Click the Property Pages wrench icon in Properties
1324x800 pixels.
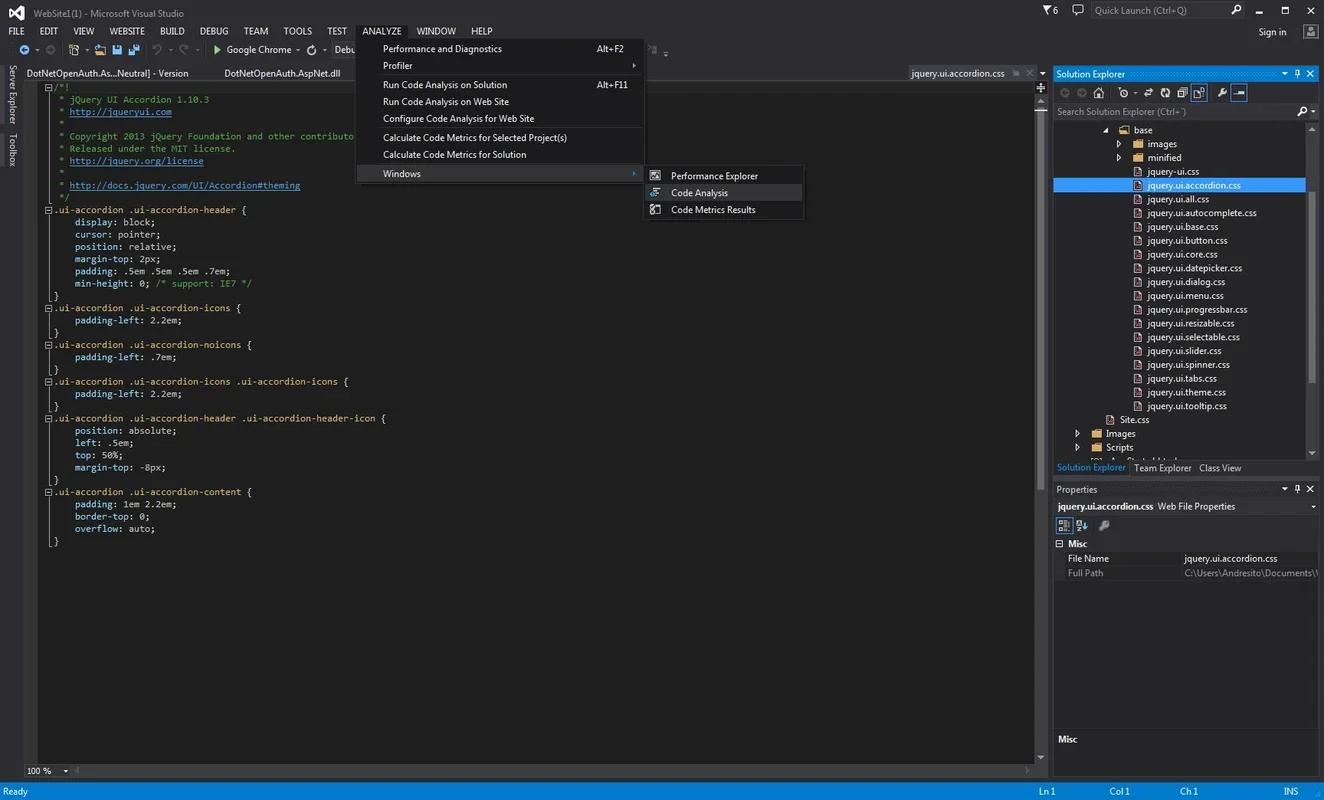pos(1104,525)
